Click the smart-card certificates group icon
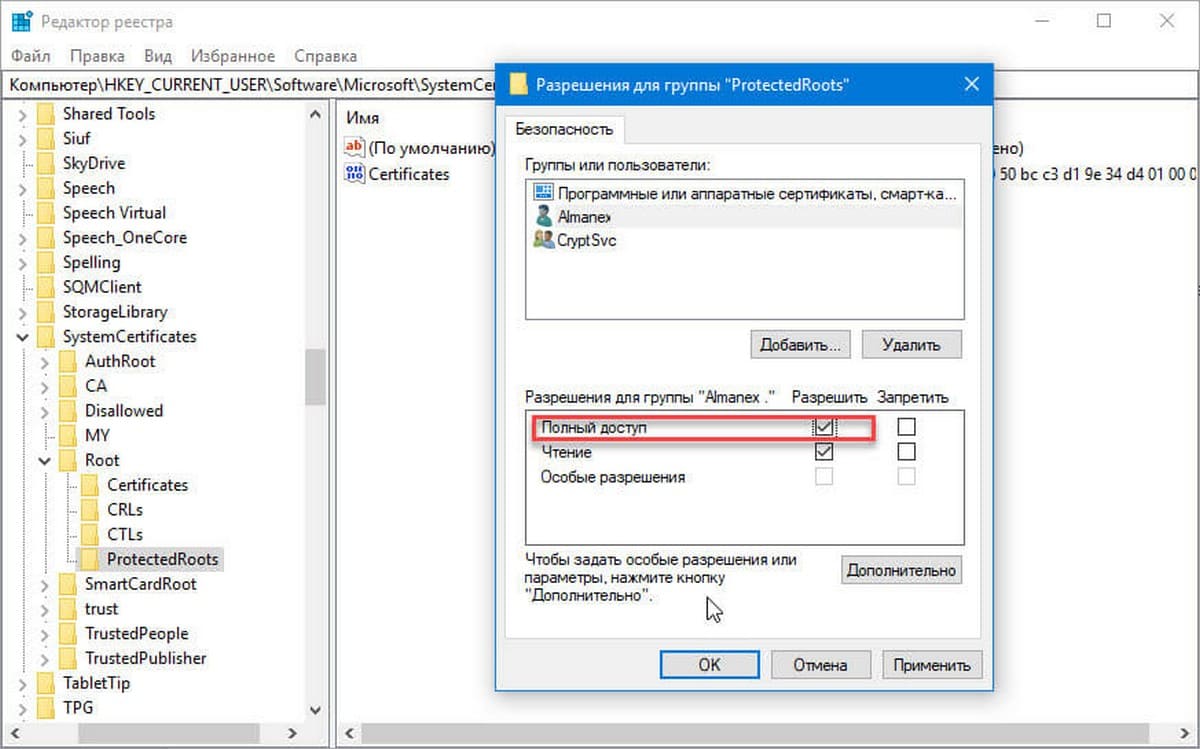The width and height of the screenshot is (1200, 749). click(x=544, y=192)
